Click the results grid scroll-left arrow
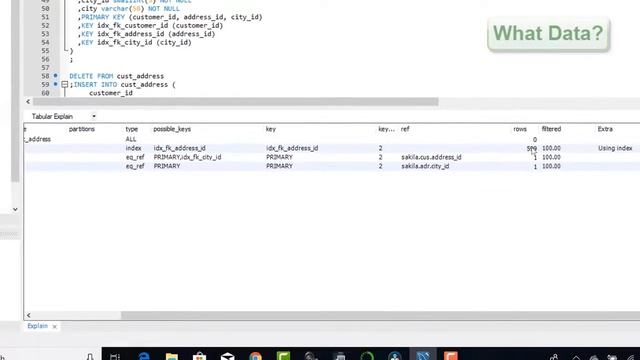The height and width of the screenshot is (360, 640). [28, 315]
